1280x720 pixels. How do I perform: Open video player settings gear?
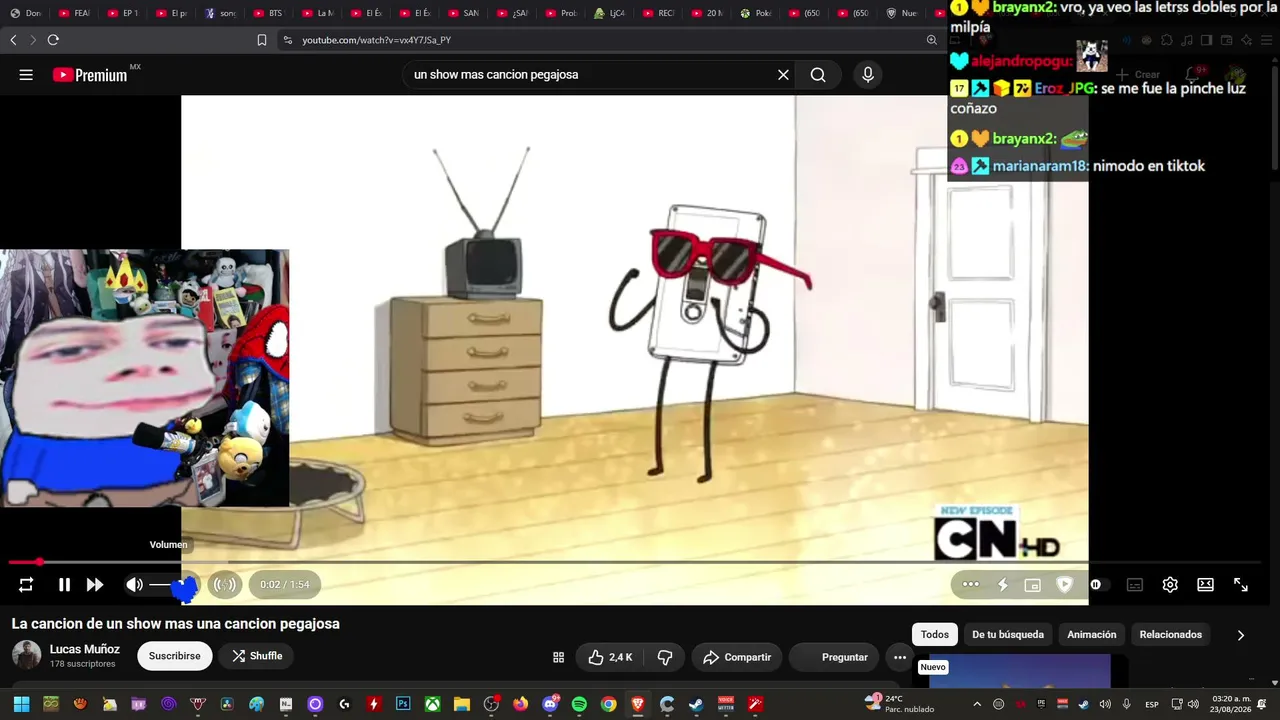(1170, 585)
